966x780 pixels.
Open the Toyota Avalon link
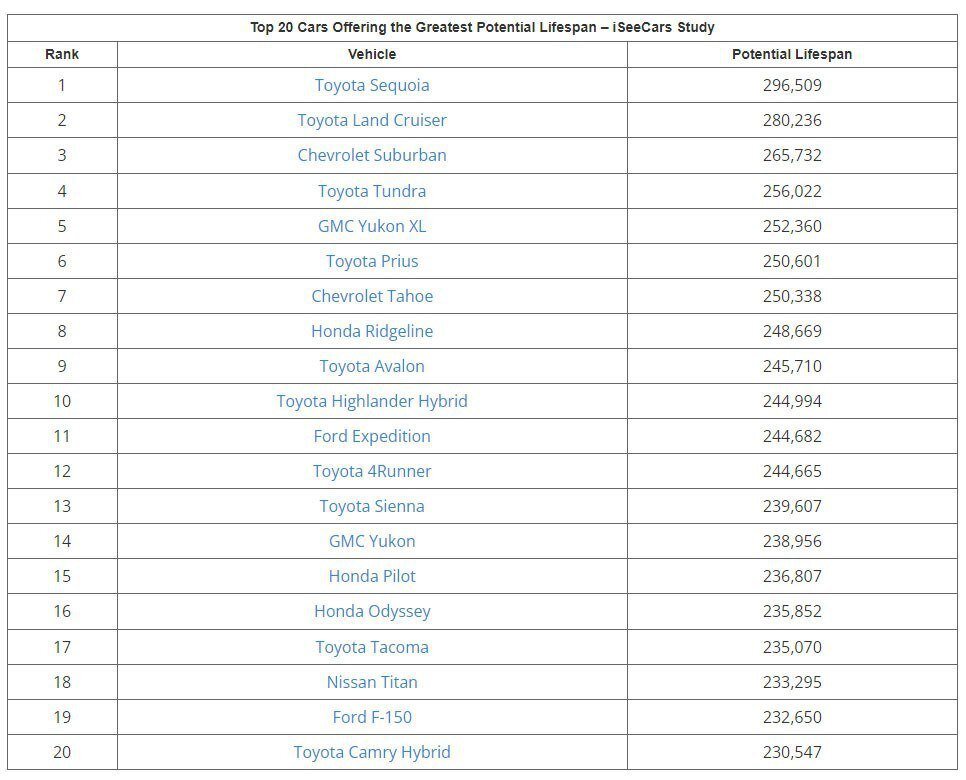371,367
